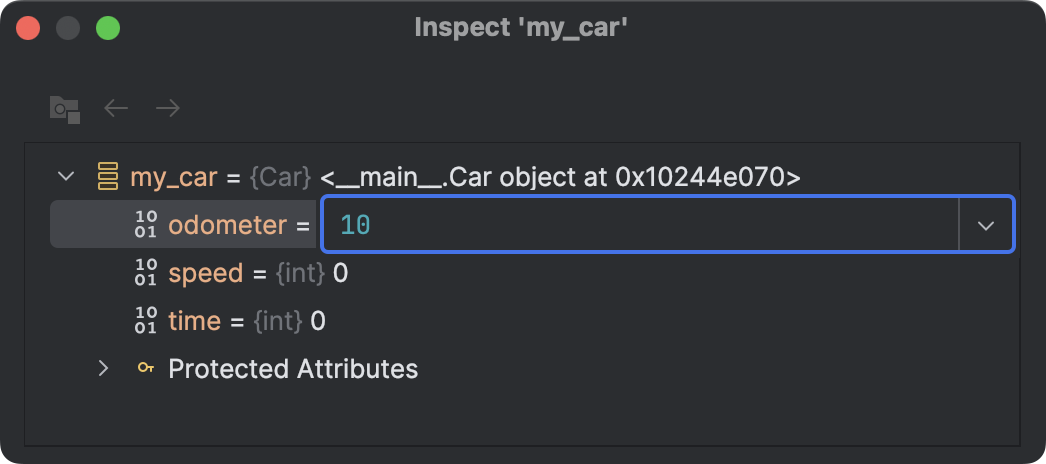Click the back arrow in toolbar
Image resolution: width=1046 pixels, height=464 pixels.
tap(117, 108)
